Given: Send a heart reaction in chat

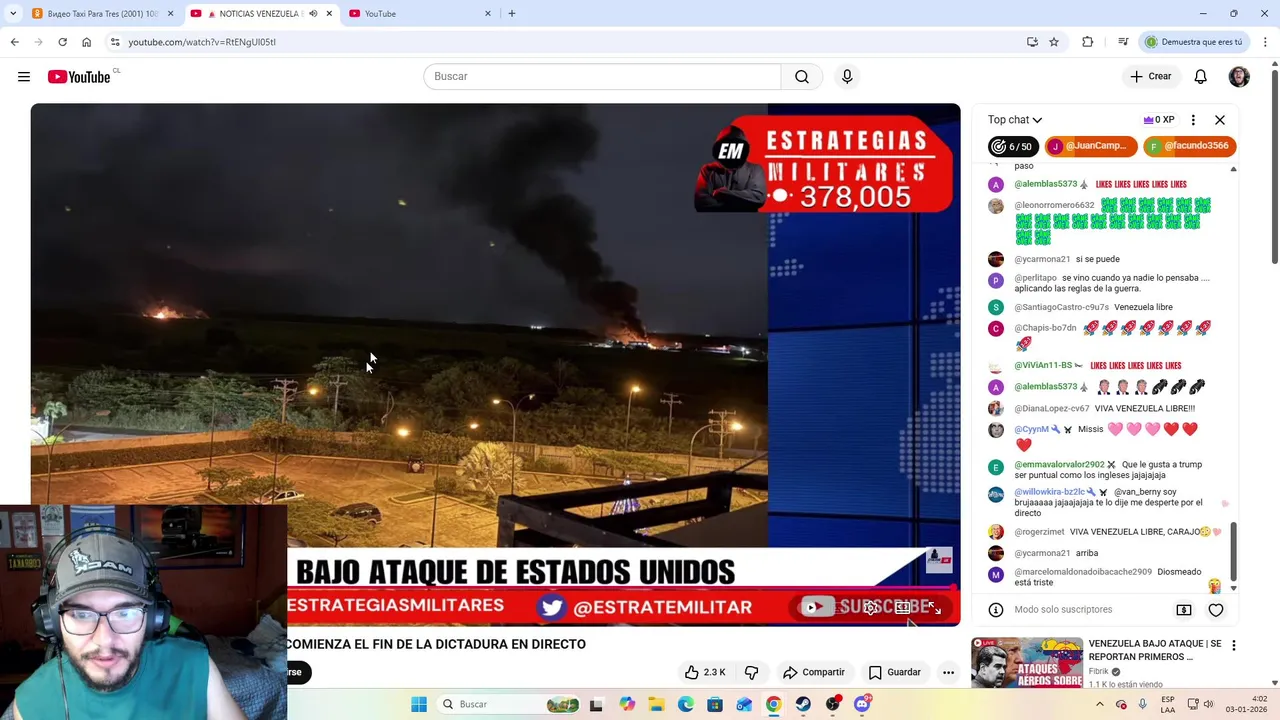Looking at the screenshot, I should coord(1216,610).
